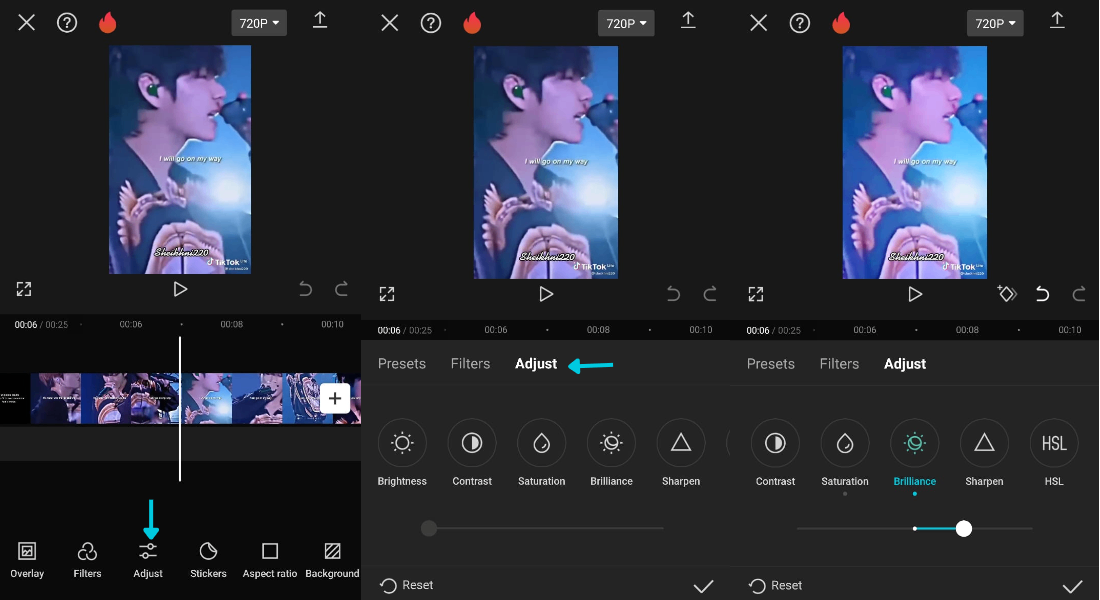
Task: Redo in the middle panel
Action: (710, 294)
